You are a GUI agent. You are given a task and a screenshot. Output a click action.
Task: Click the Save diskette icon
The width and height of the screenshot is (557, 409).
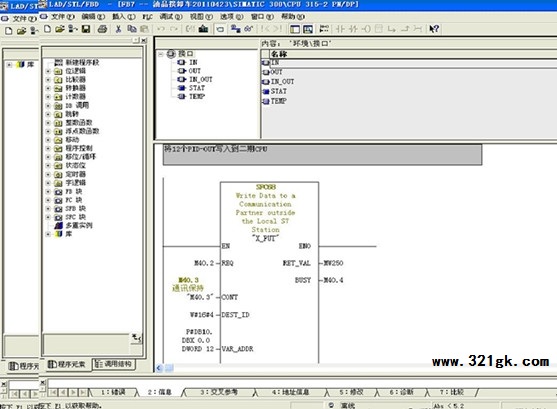tap(86, 29)
